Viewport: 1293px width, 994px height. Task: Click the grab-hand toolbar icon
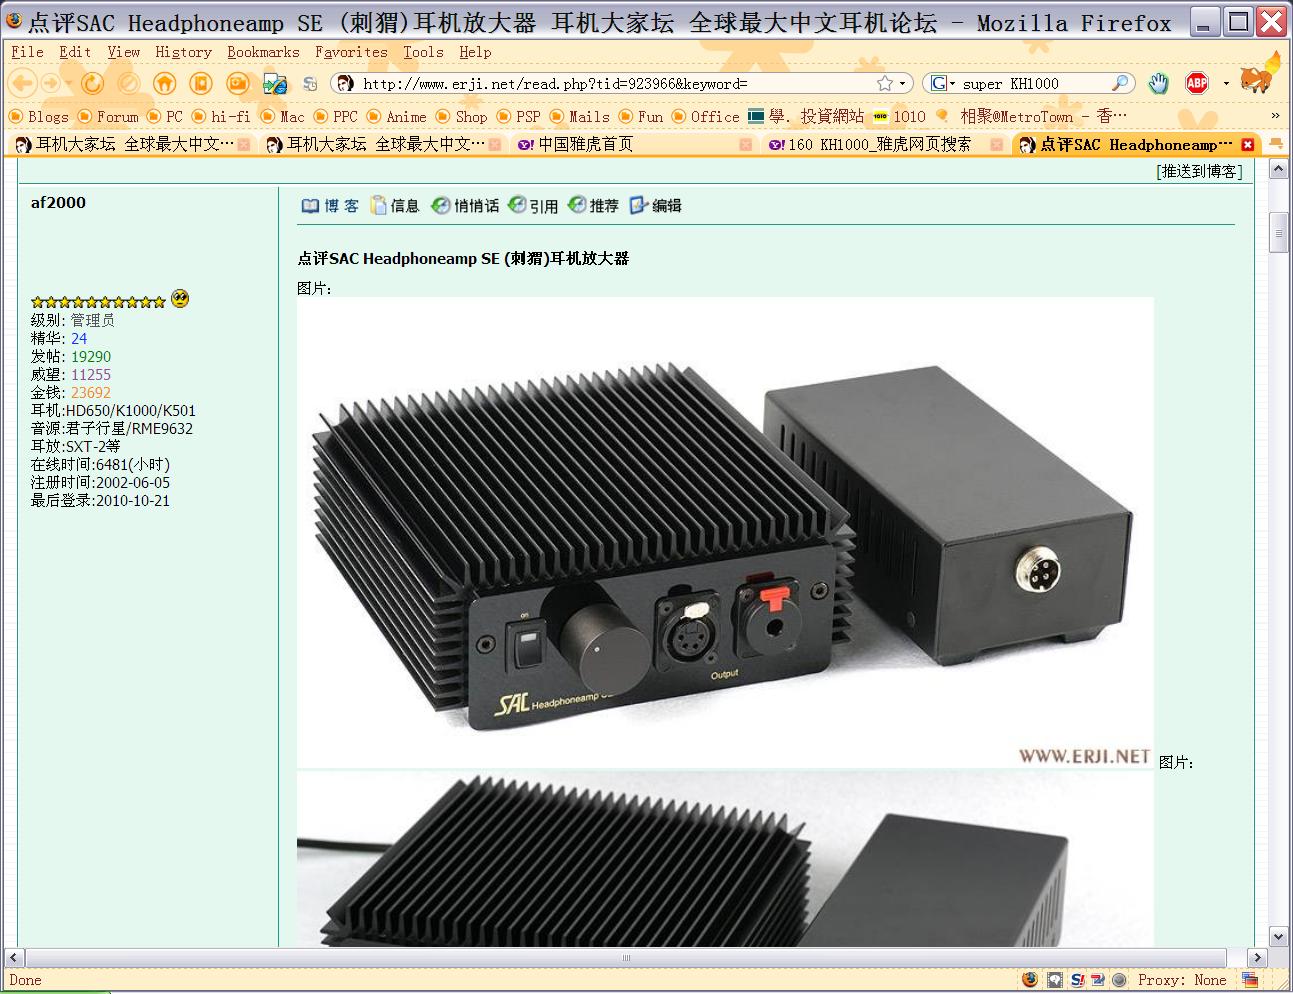click(x=1158, y=84)
